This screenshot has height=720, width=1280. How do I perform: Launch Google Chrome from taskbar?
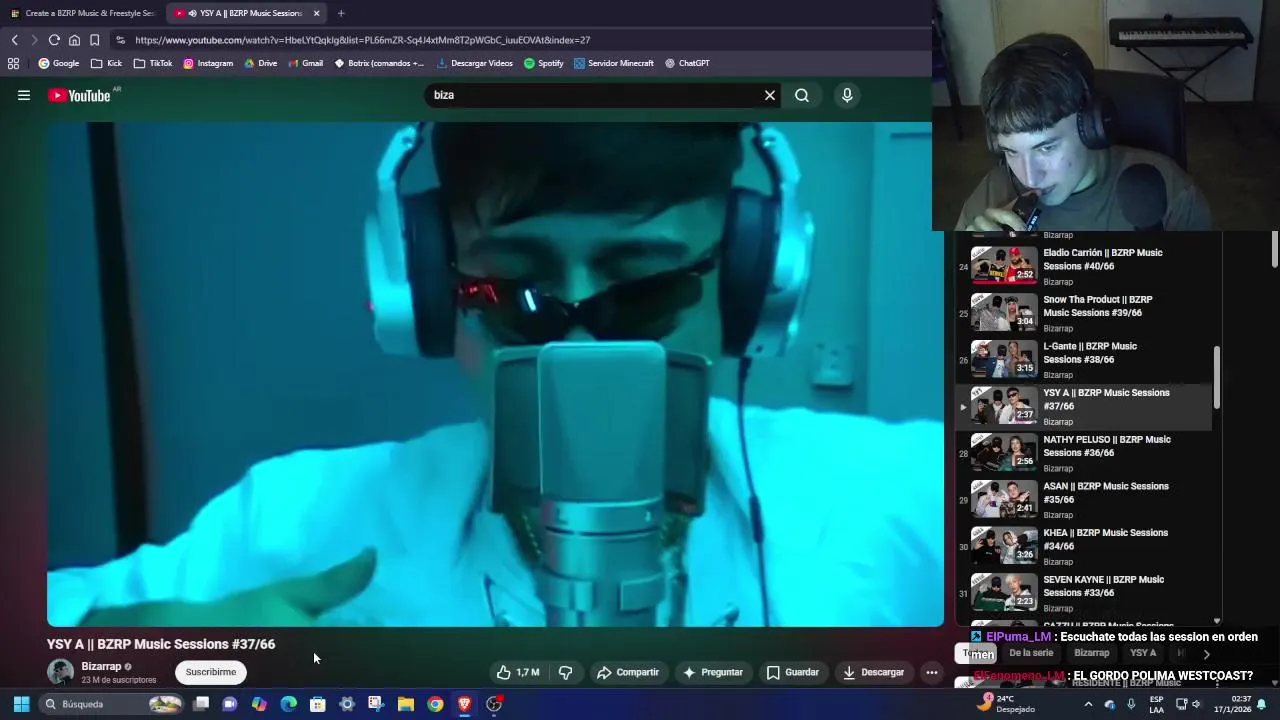tap(435, 704)
